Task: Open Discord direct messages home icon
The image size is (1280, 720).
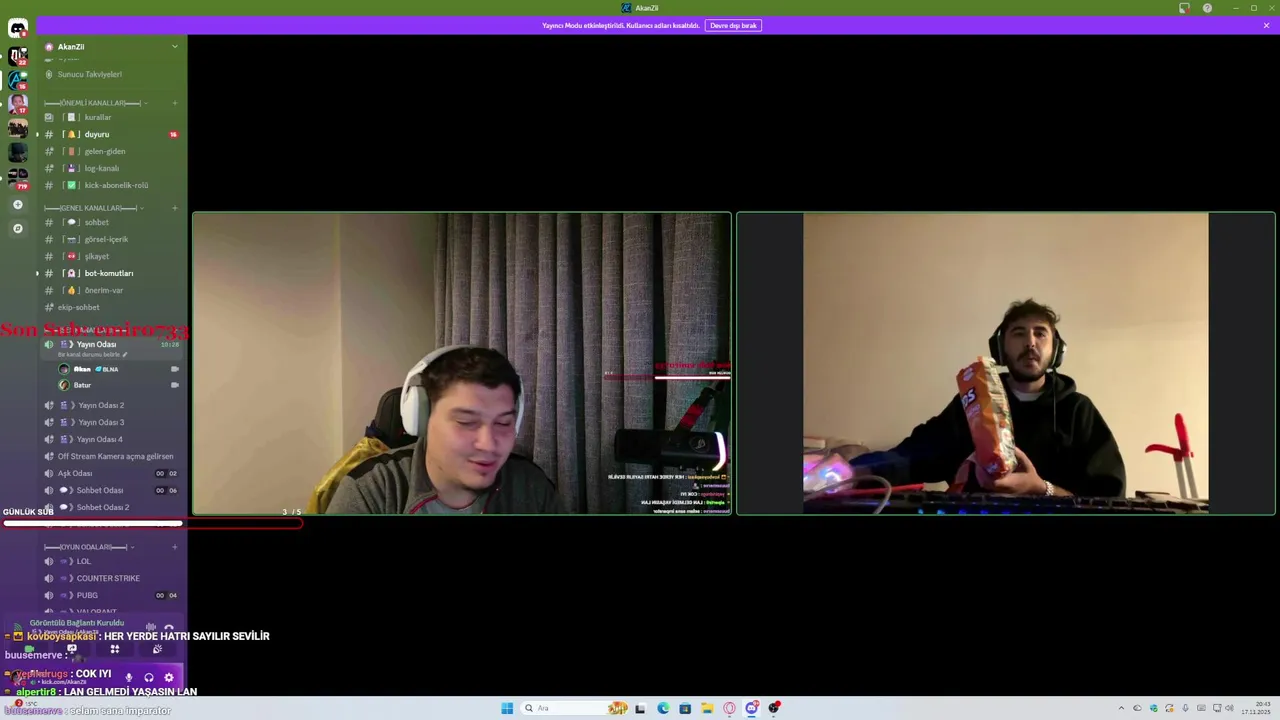Action: click(x=18, y=28)
